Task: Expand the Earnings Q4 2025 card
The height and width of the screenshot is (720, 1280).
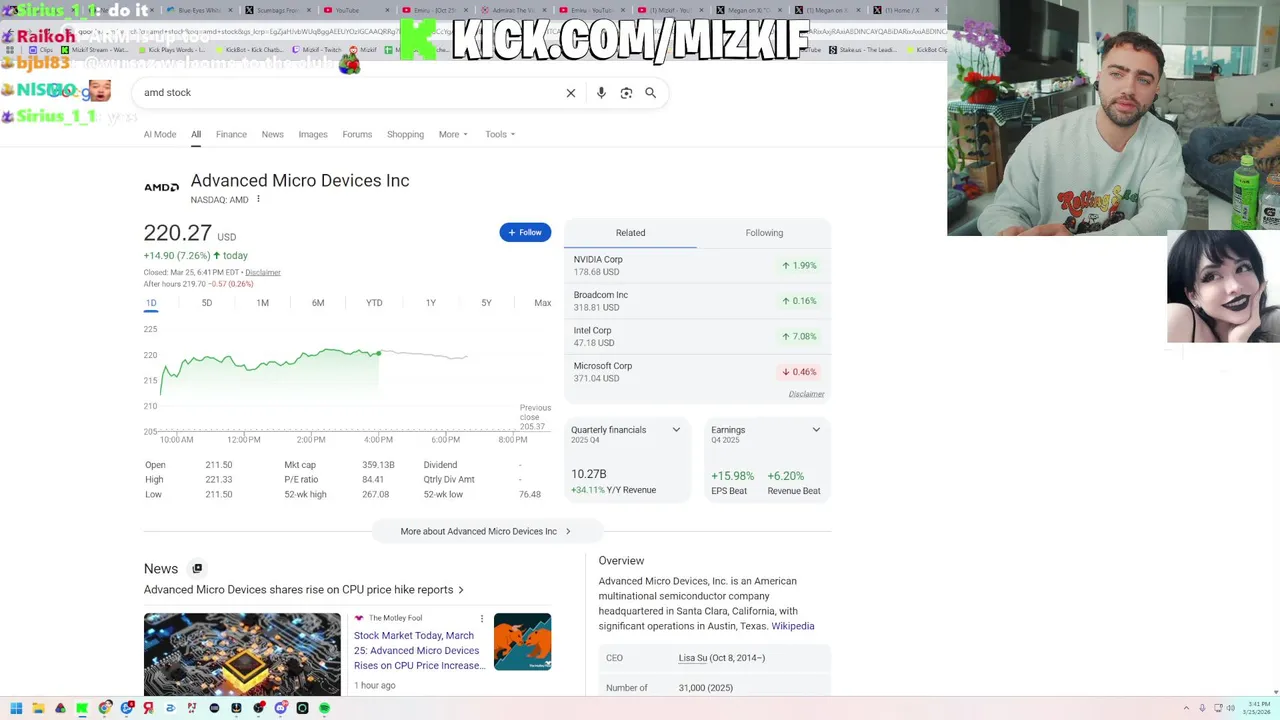Action: 816,430
